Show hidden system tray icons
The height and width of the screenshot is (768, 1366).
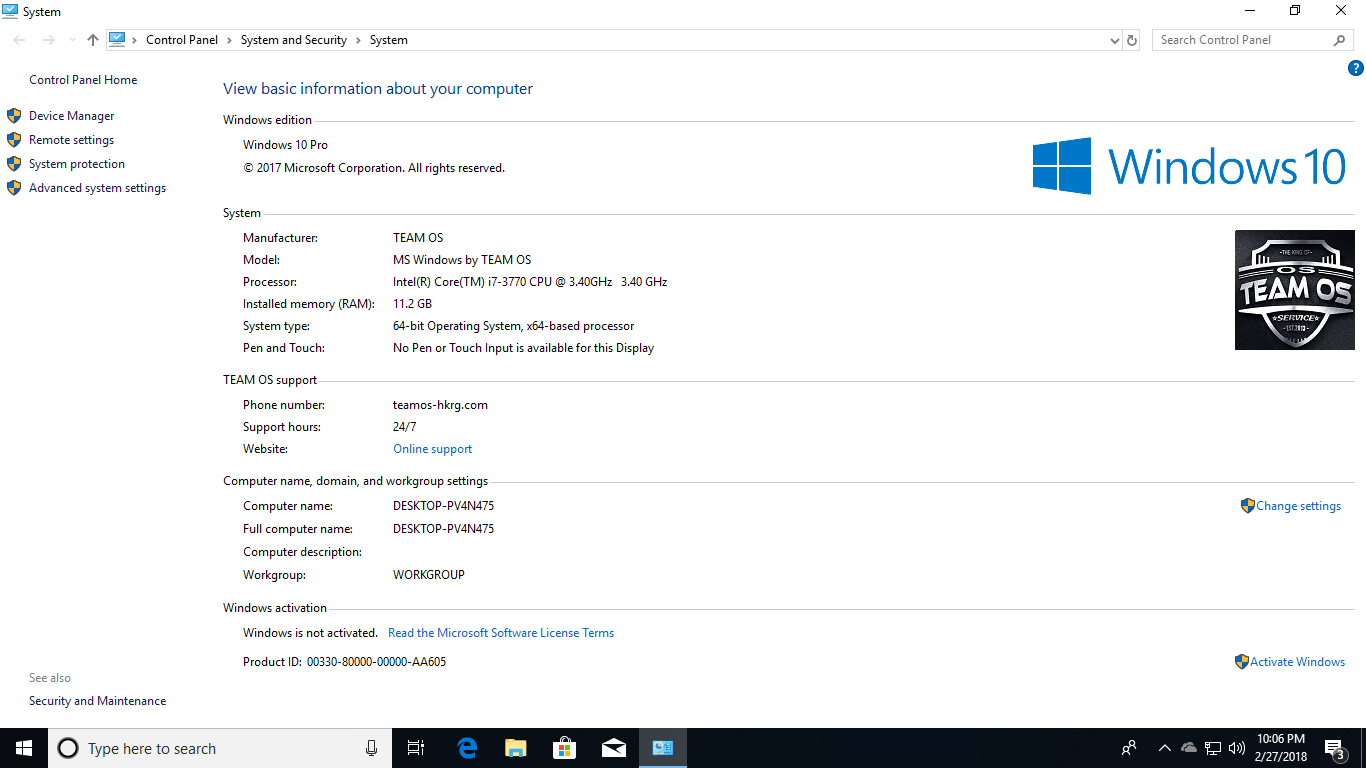[x=1164, y=748]
